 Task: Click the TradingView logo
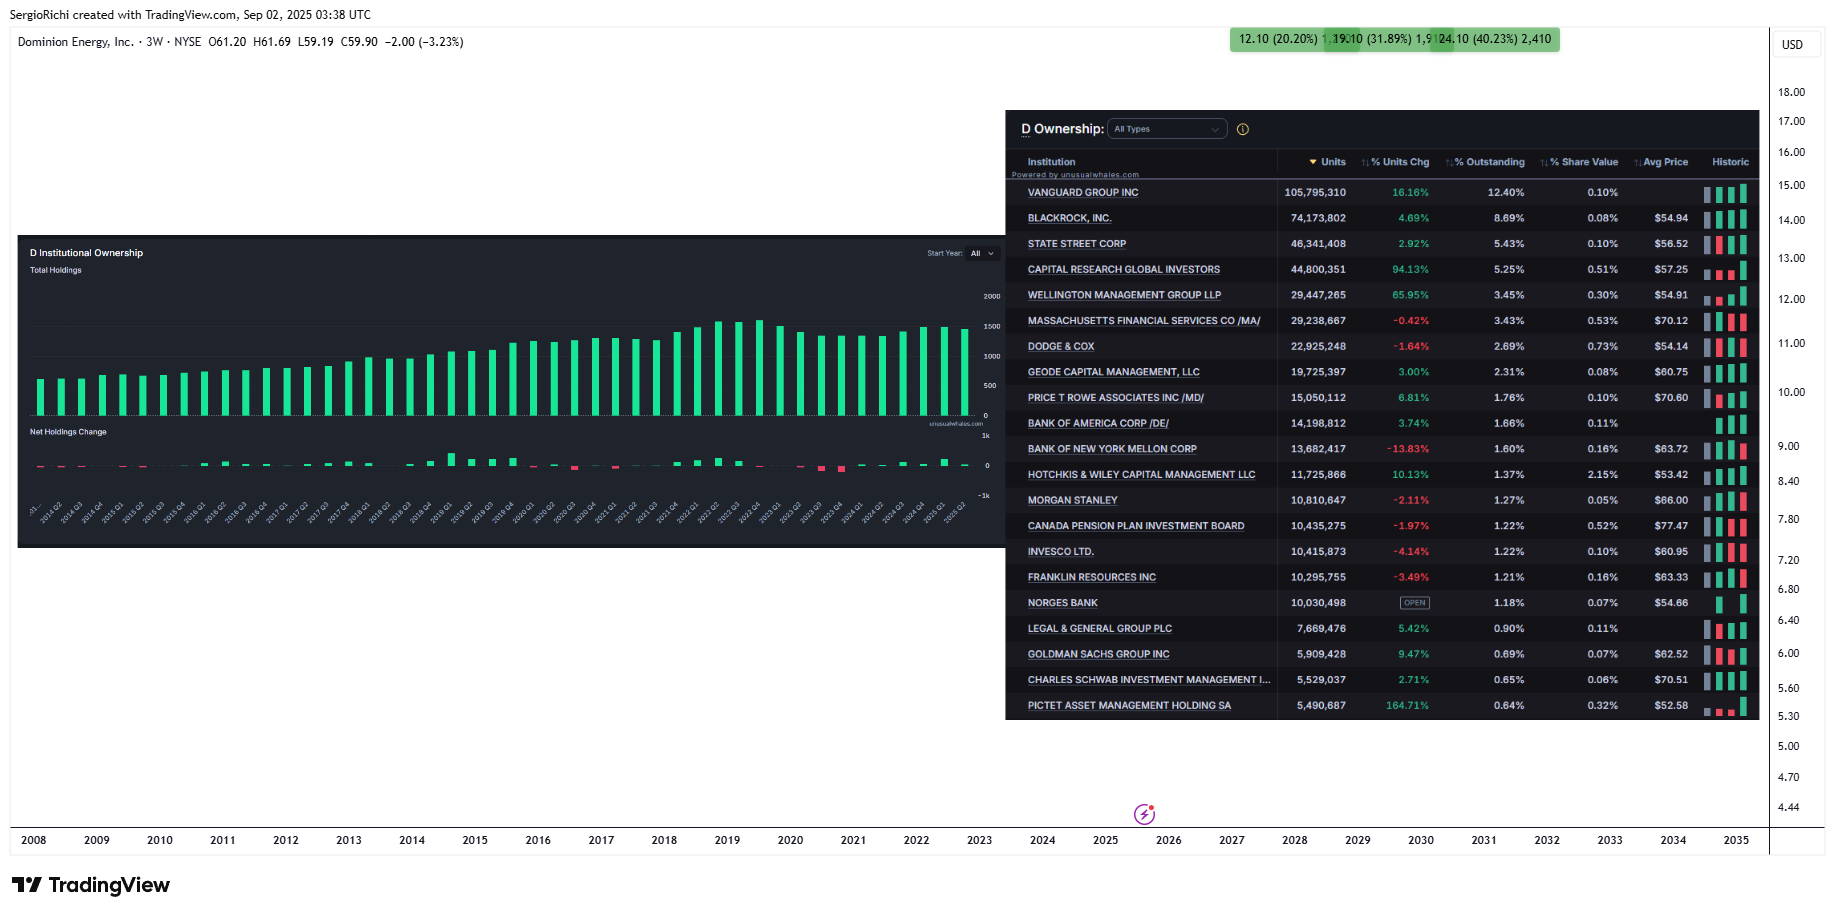click(91, 885)
